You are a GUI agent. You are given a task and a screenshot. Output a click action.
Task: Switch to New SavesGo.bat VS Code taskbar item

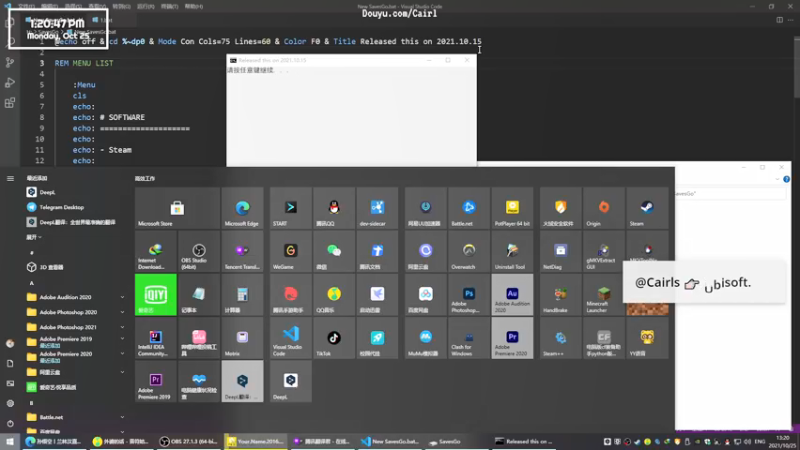pos(390,442)
